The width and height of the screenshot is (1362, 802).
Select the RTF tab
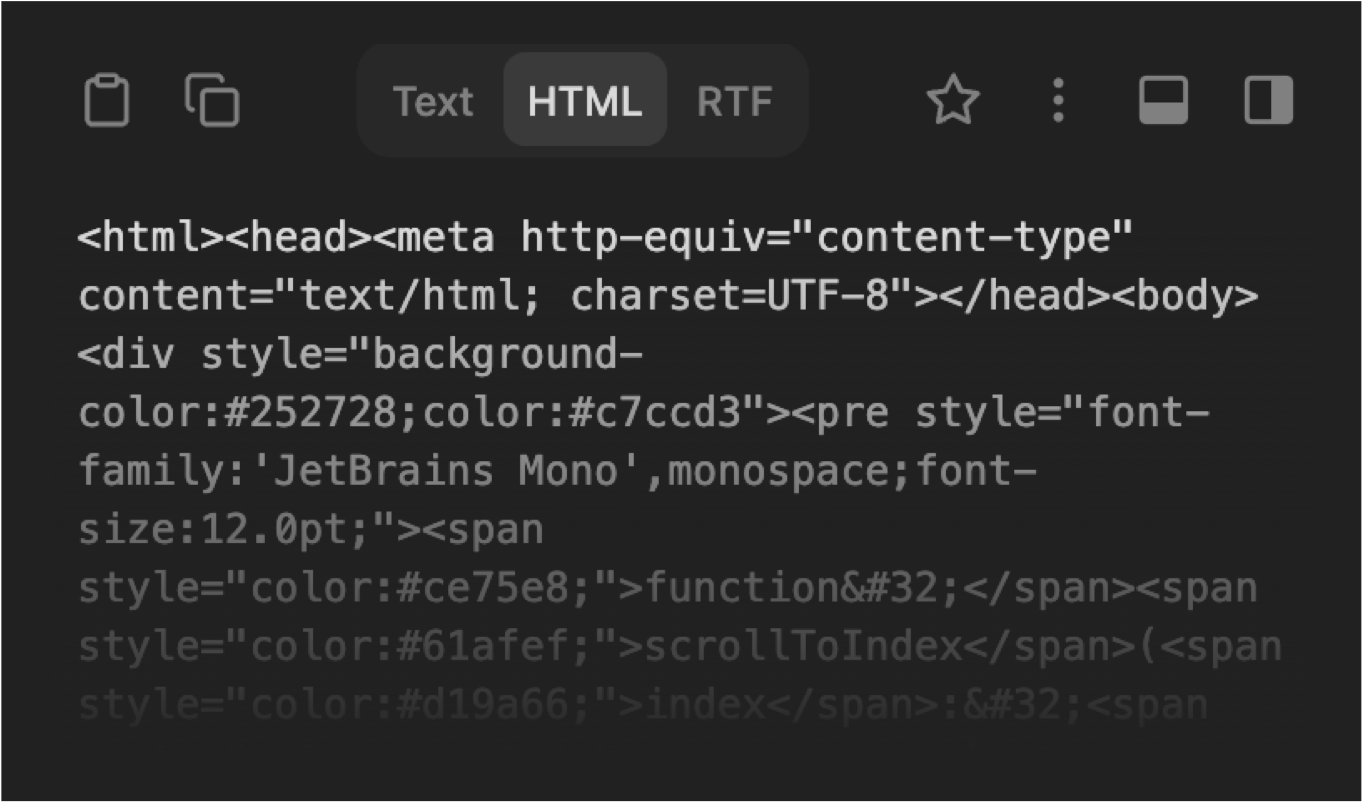pos(735,100)
